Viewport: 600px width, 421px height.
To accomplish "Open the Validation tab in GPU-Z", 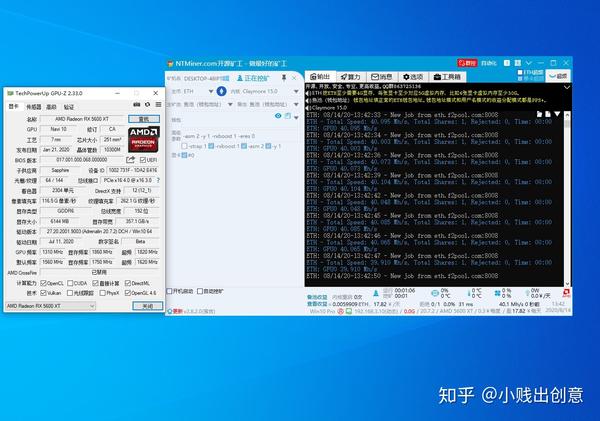I will pyautogui.click(x=68, y=107).
